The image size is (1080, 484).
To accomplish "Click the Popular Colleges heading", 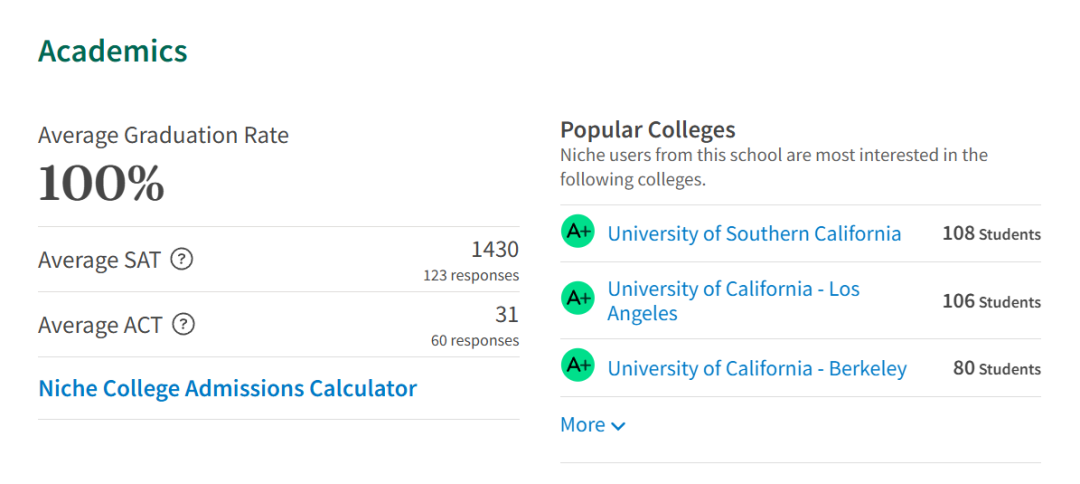I will [647, 129].
